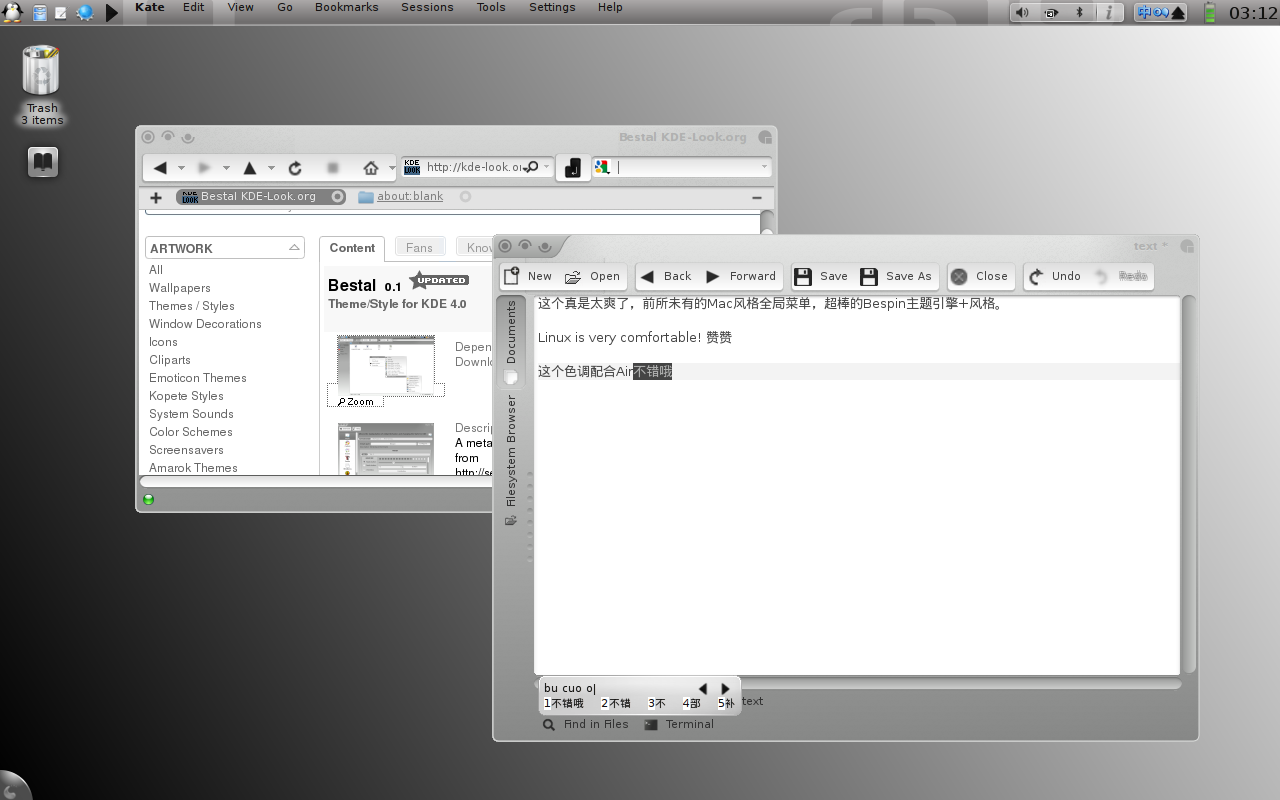Open the Settings menu
Image resolution: width=1280 pixels, height=800 pixels.
coord(552,7)
